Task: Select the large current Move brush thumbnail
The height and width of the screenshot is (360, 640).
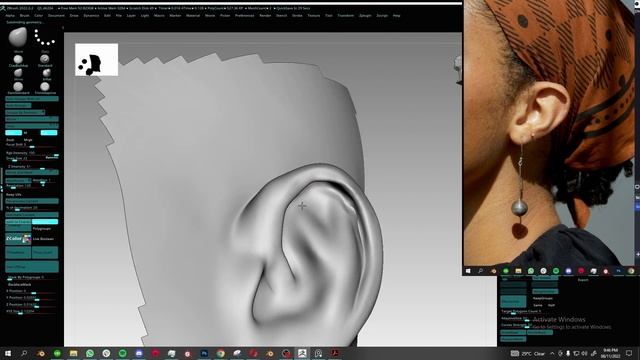Action: (x=18, y=38)
